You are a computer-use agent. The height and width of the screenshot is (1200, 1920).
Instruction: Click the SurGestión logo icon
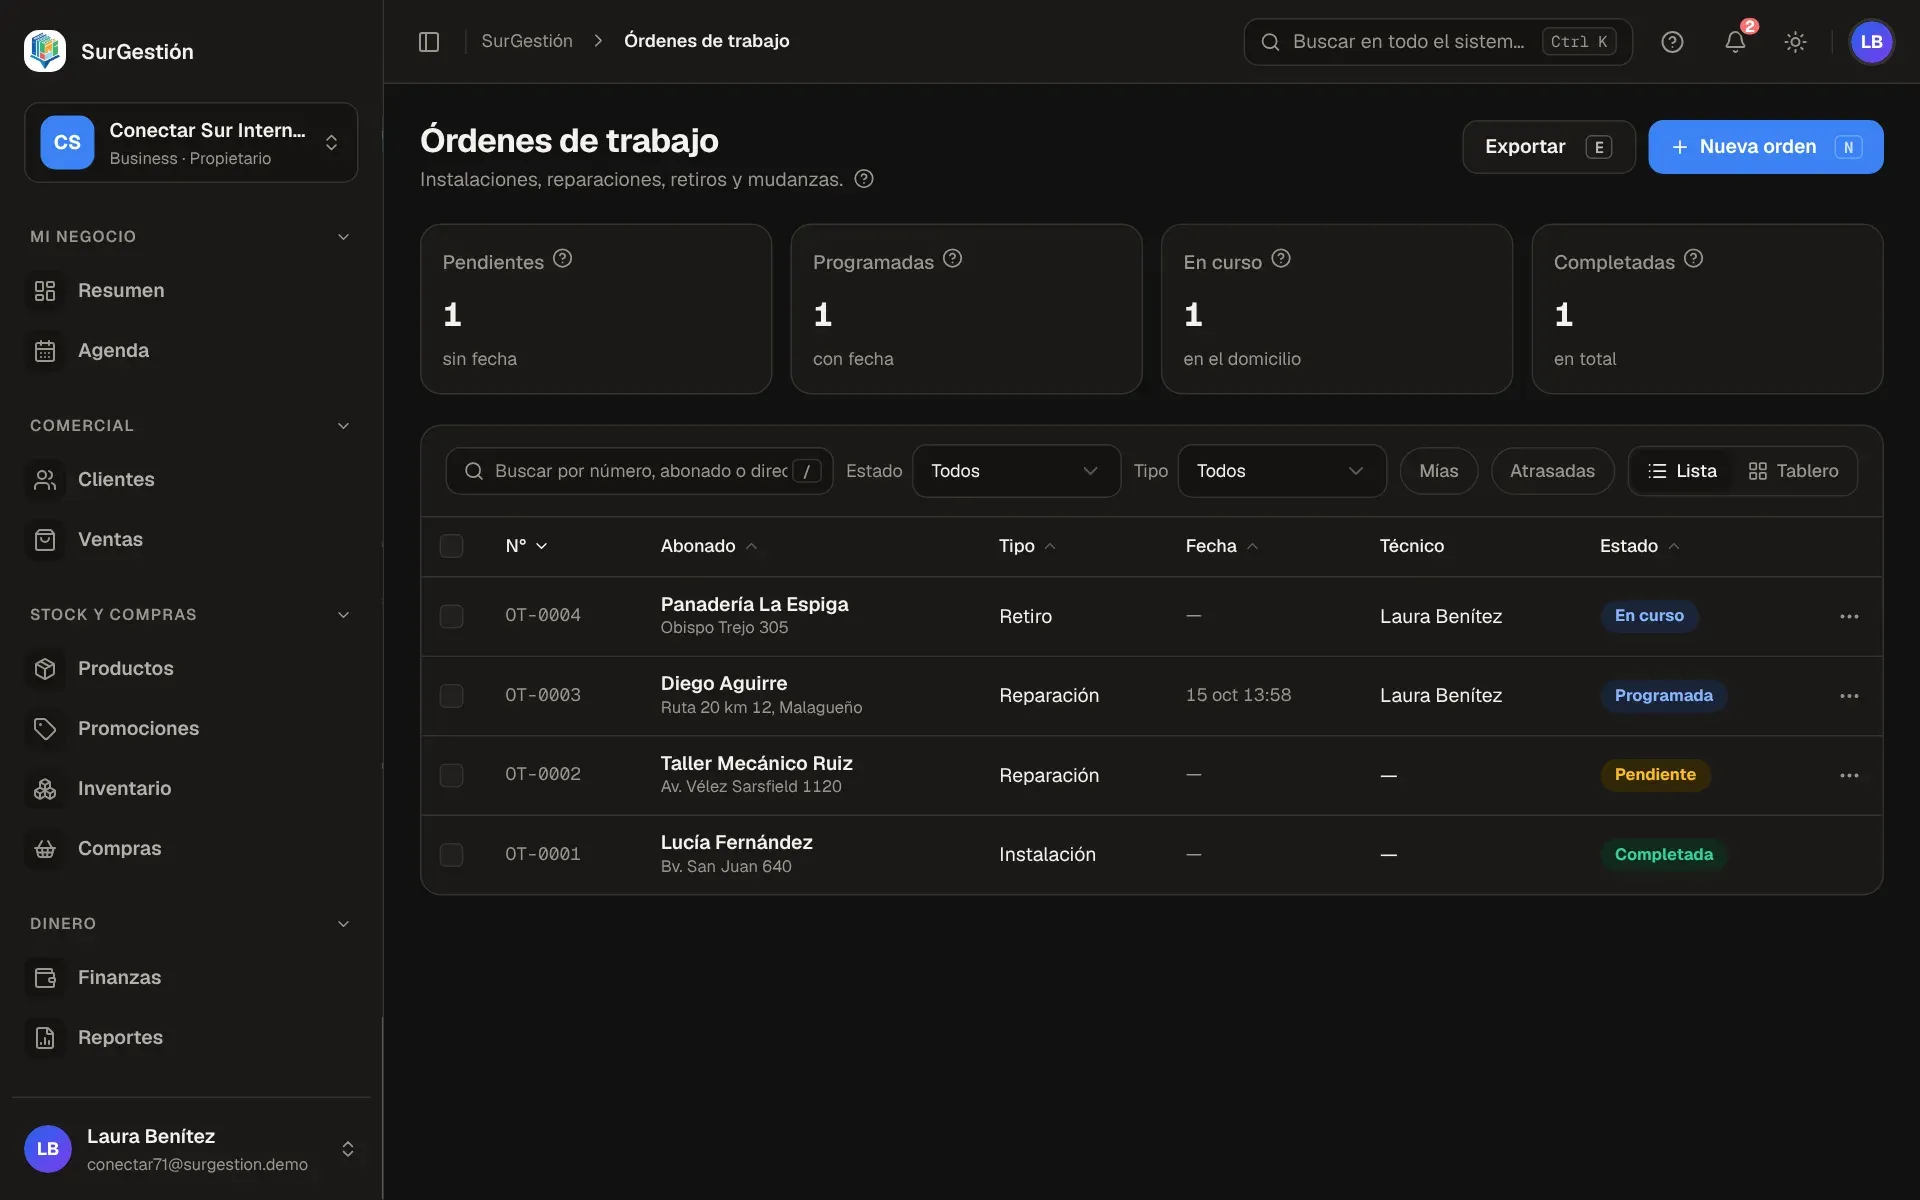point(45,51)
